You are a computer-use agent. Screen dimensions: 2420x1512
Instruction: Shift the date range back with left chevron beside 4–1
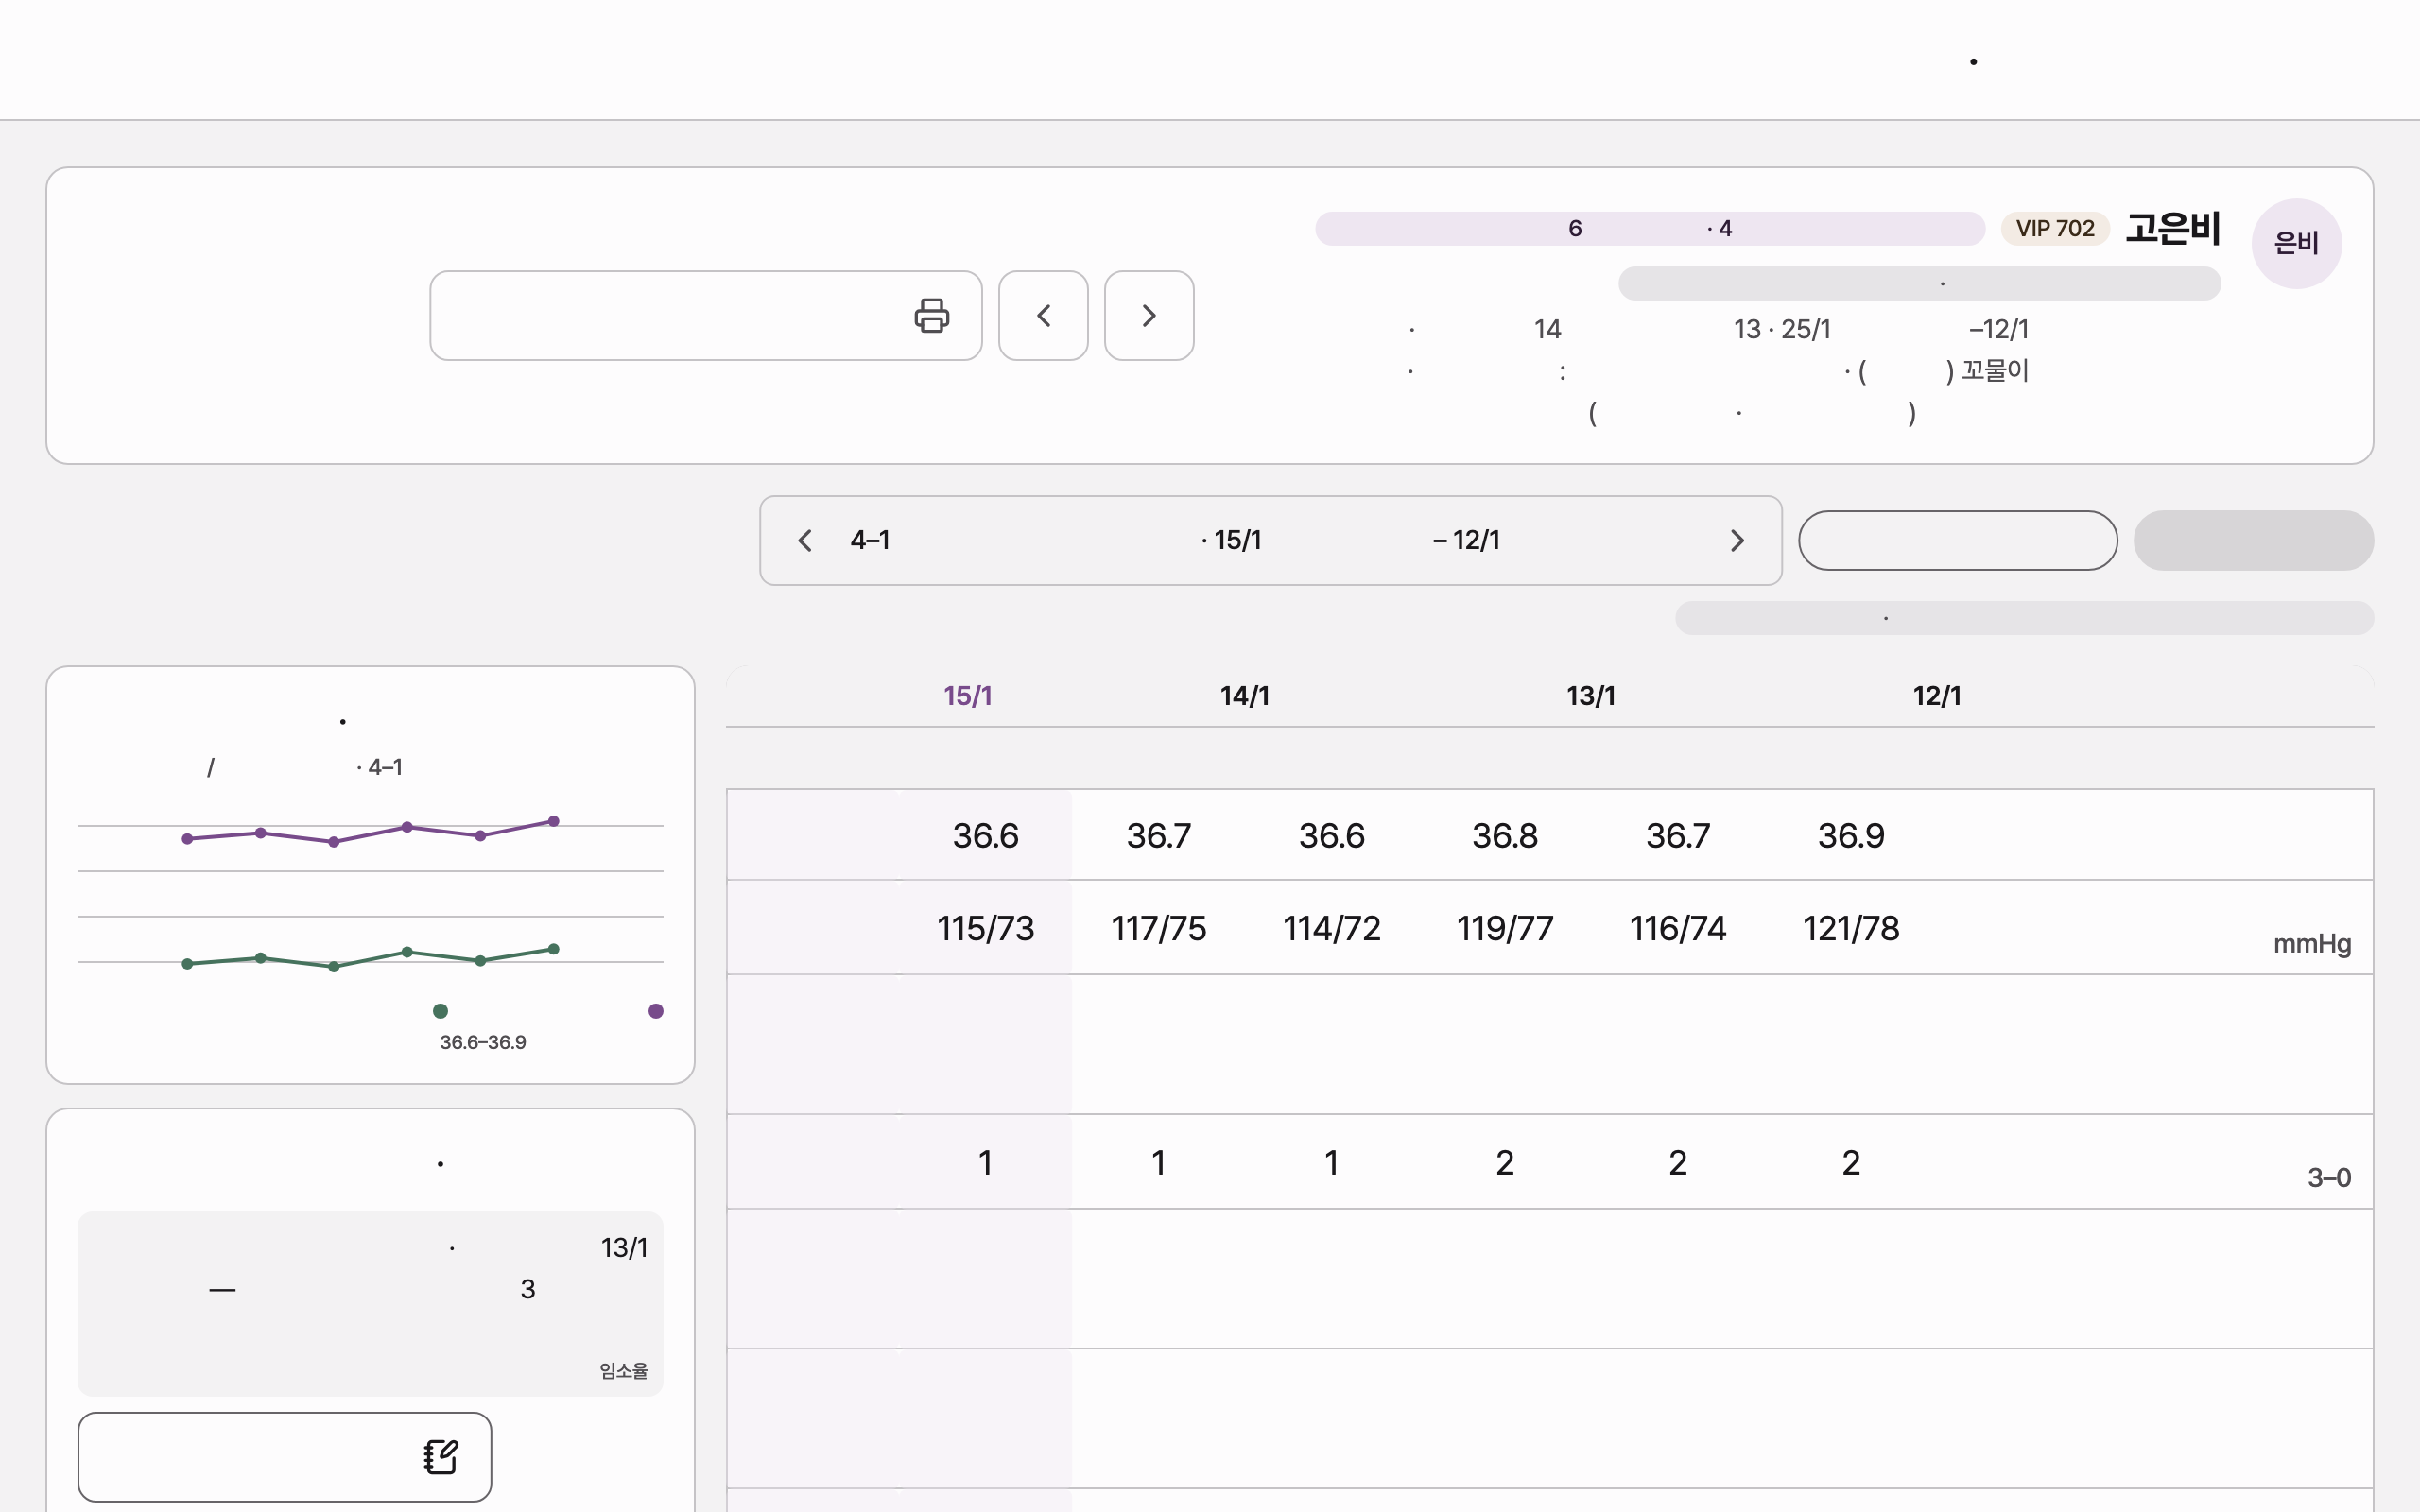coord(805,540)
